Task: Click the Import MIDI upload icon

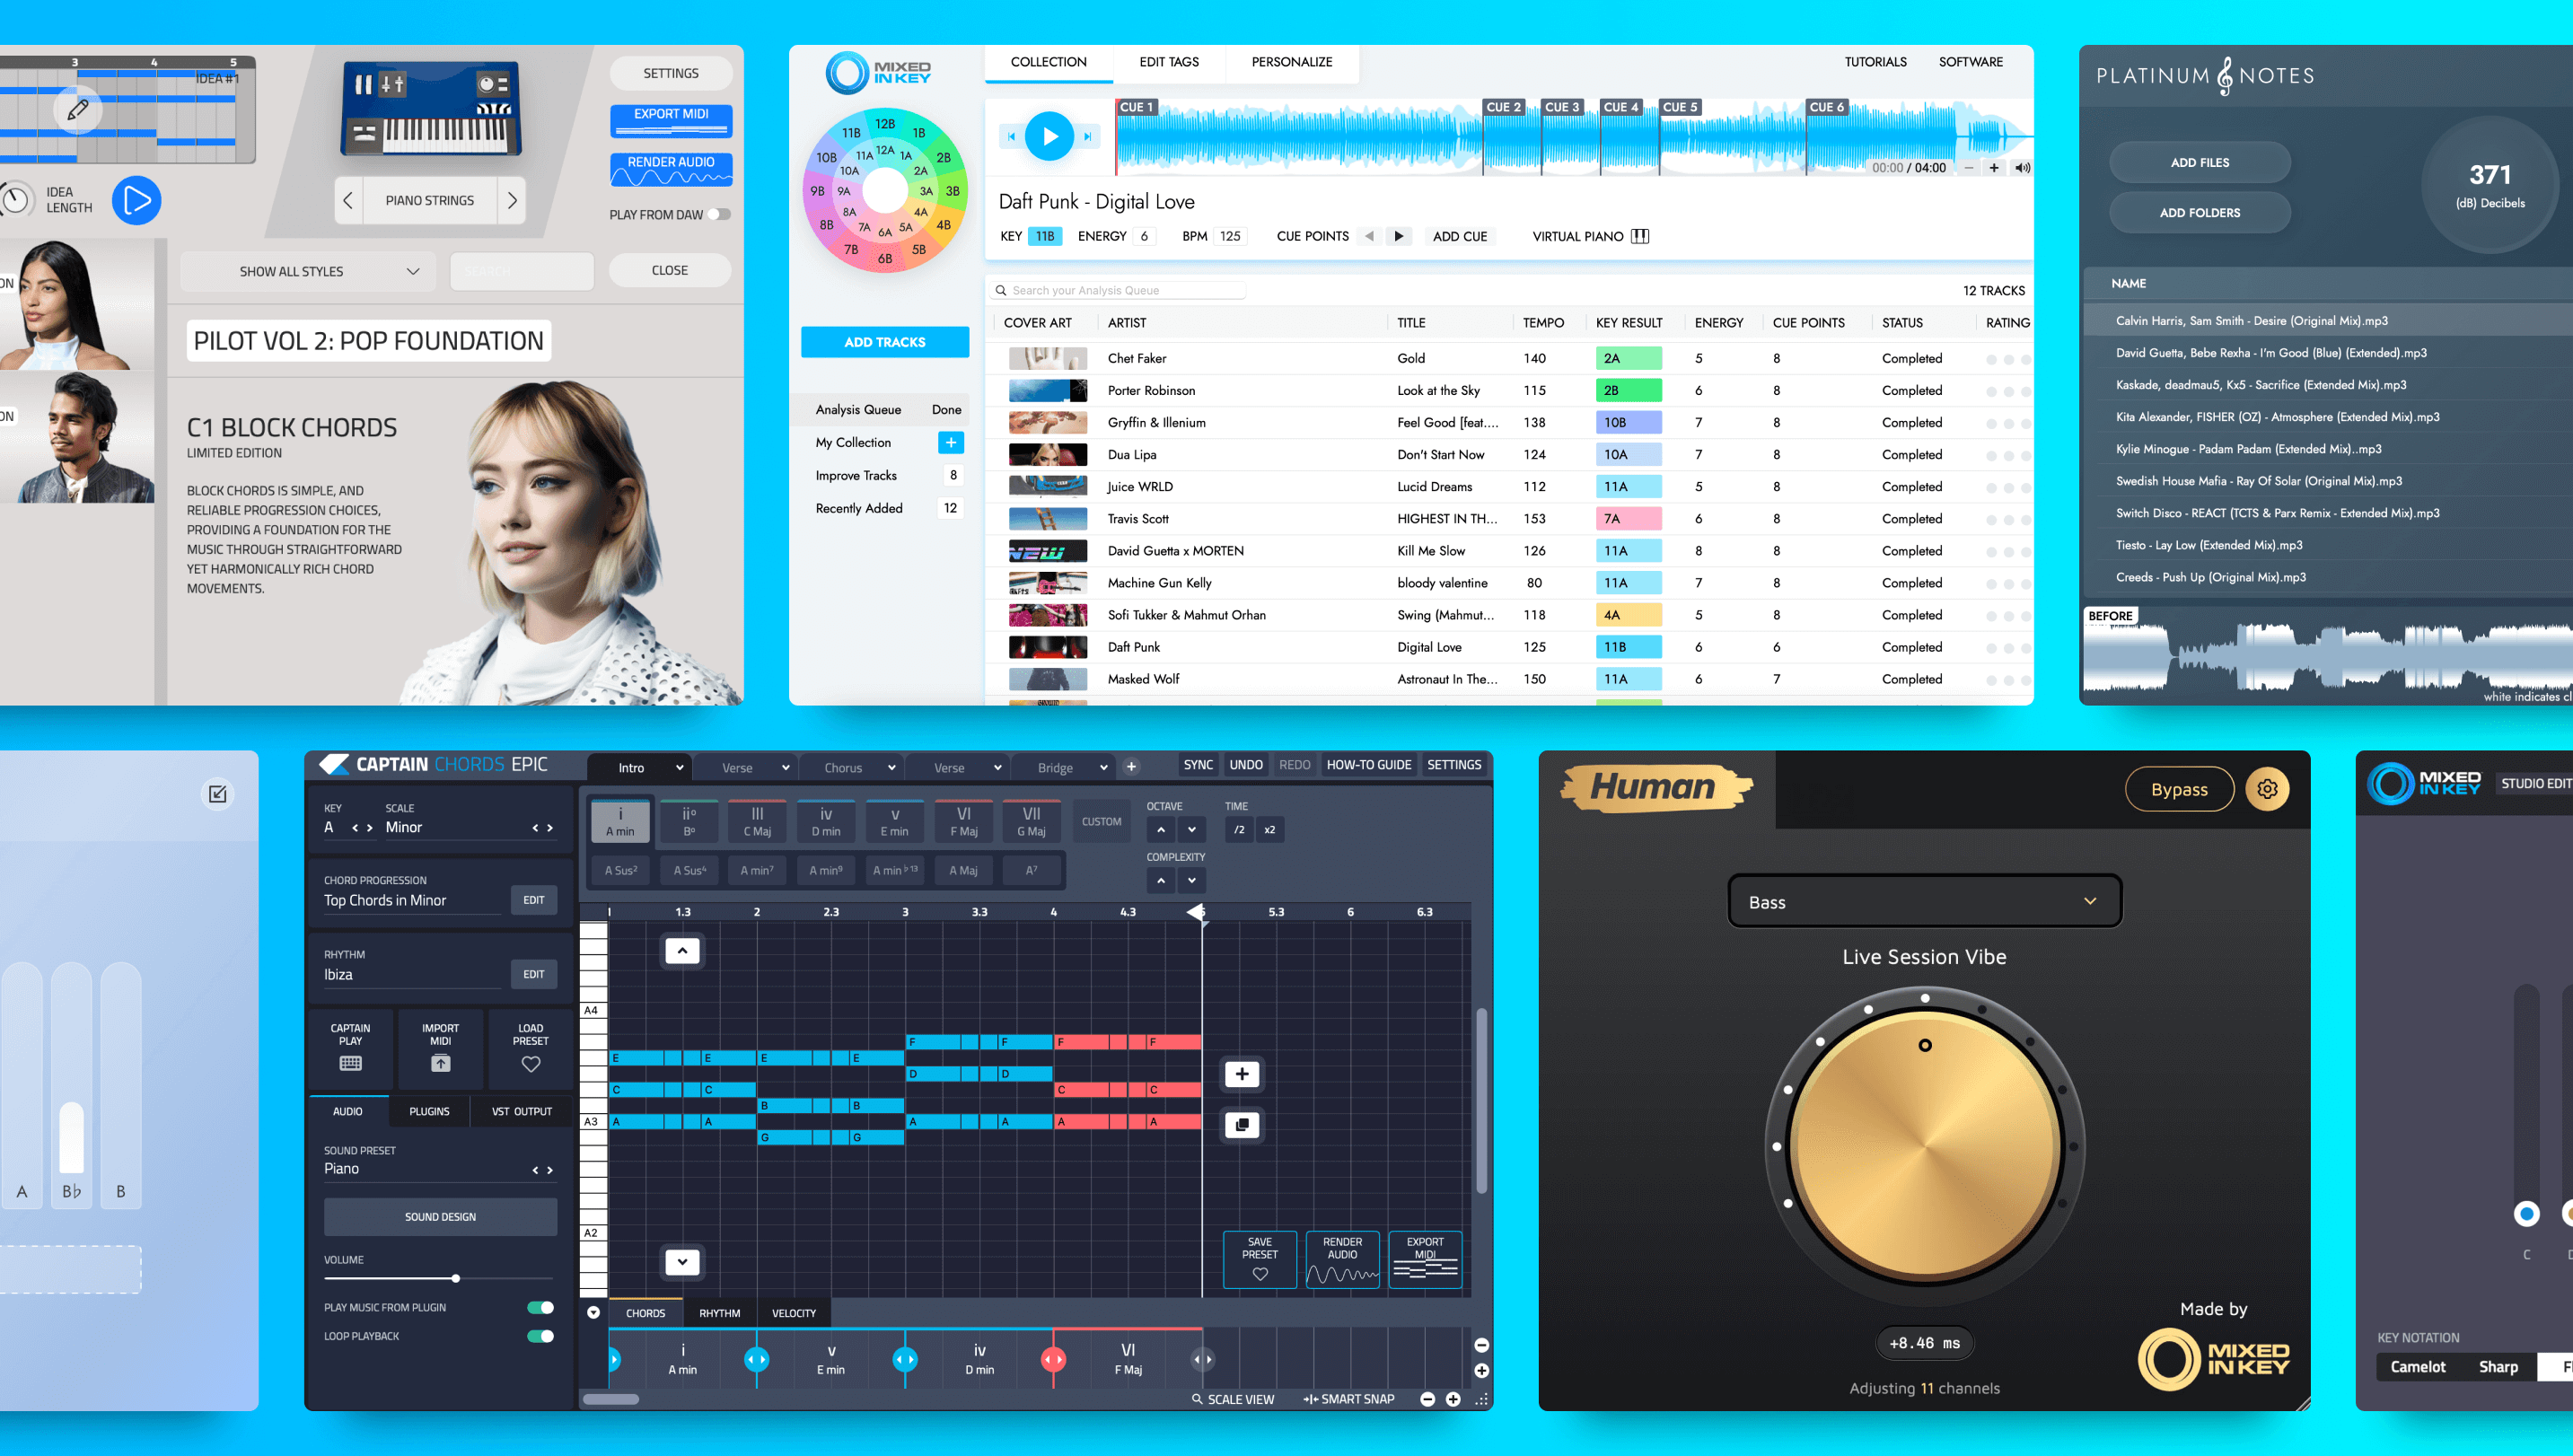Action: 440,1063
